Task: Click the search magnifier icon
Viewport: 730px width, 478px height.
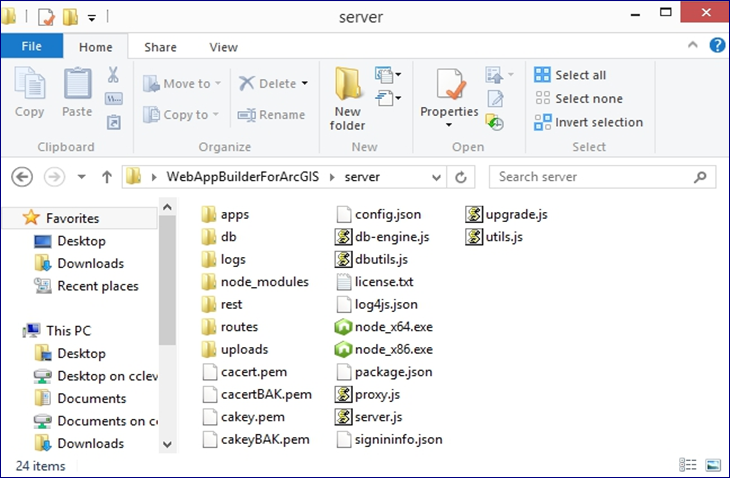Action: pos(700,177)
